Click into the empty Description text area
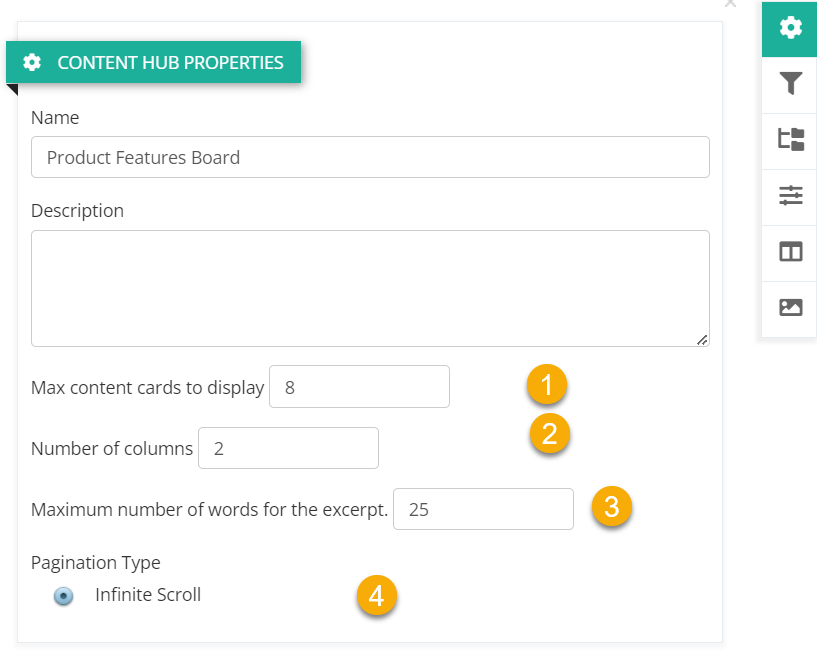The image size is (832, 661). [370, 289]
